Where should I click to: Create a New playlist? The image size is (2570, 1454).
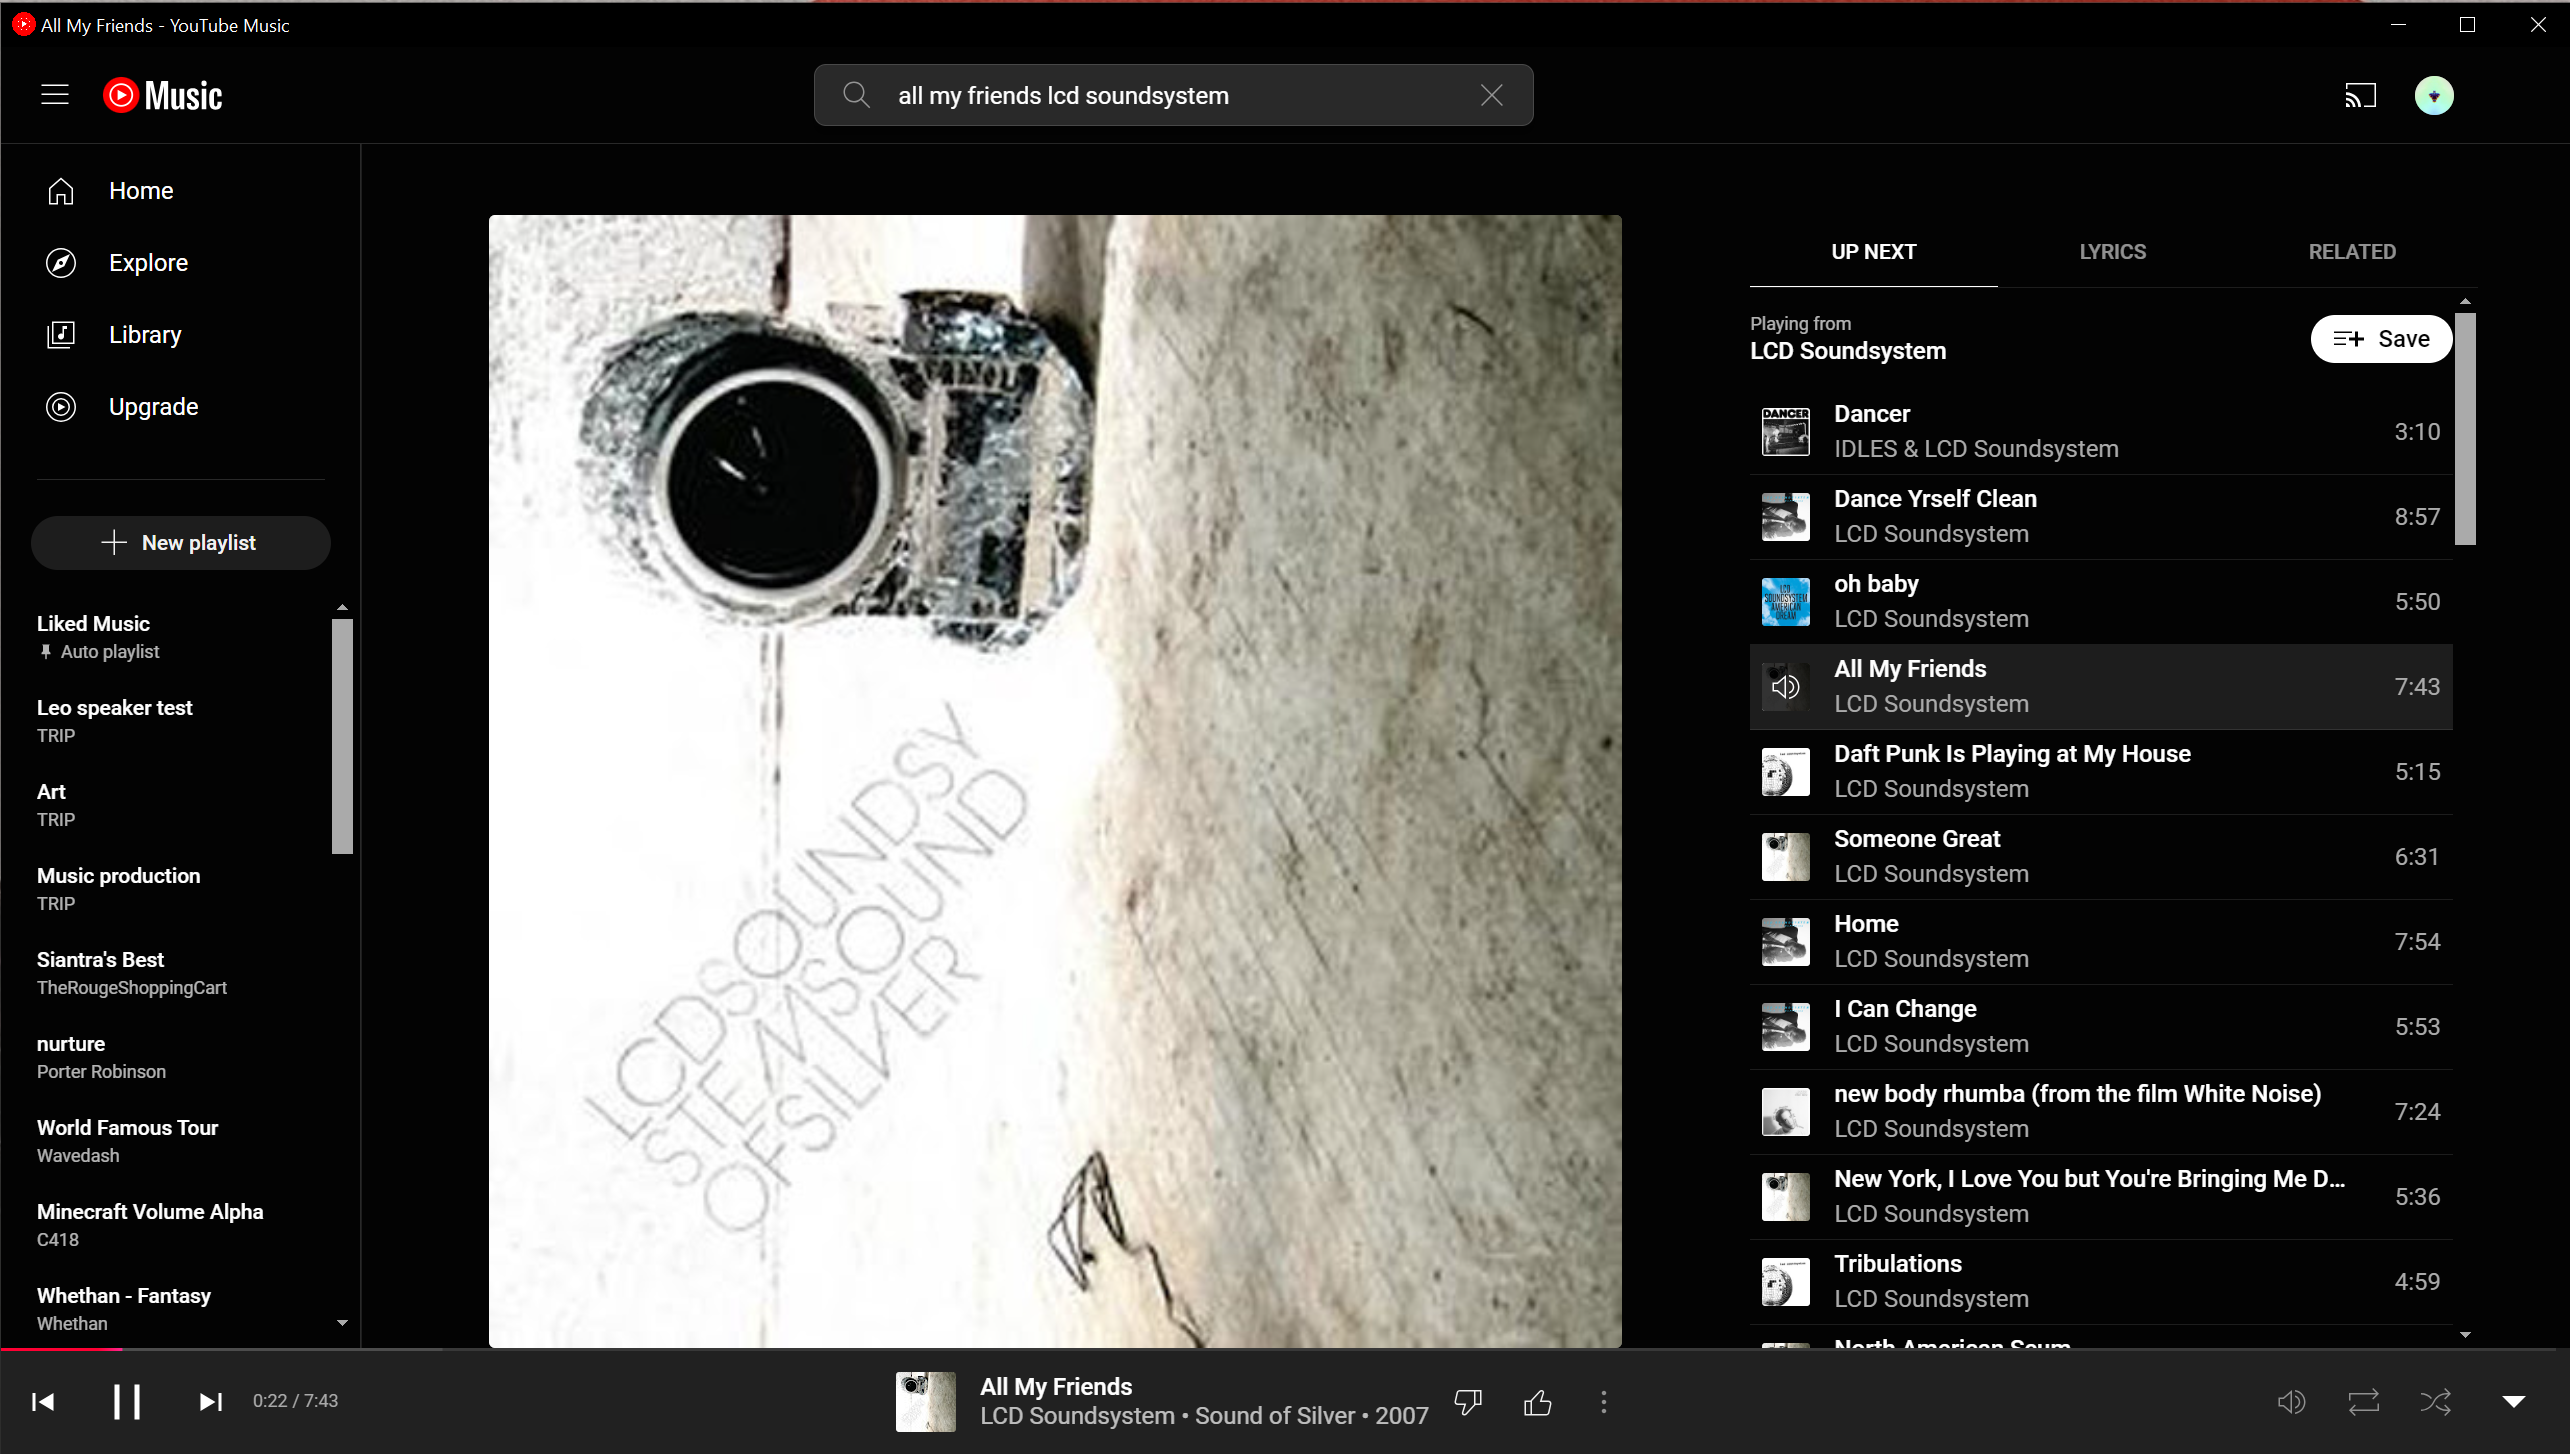180,543
